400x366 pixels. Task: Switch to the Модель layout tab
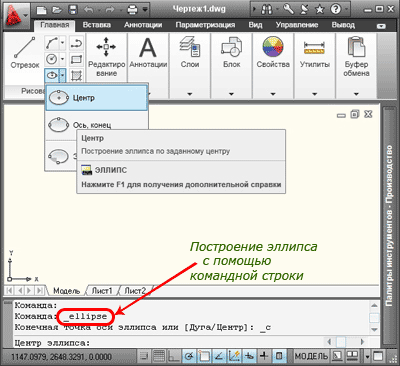tap(67, 291)
